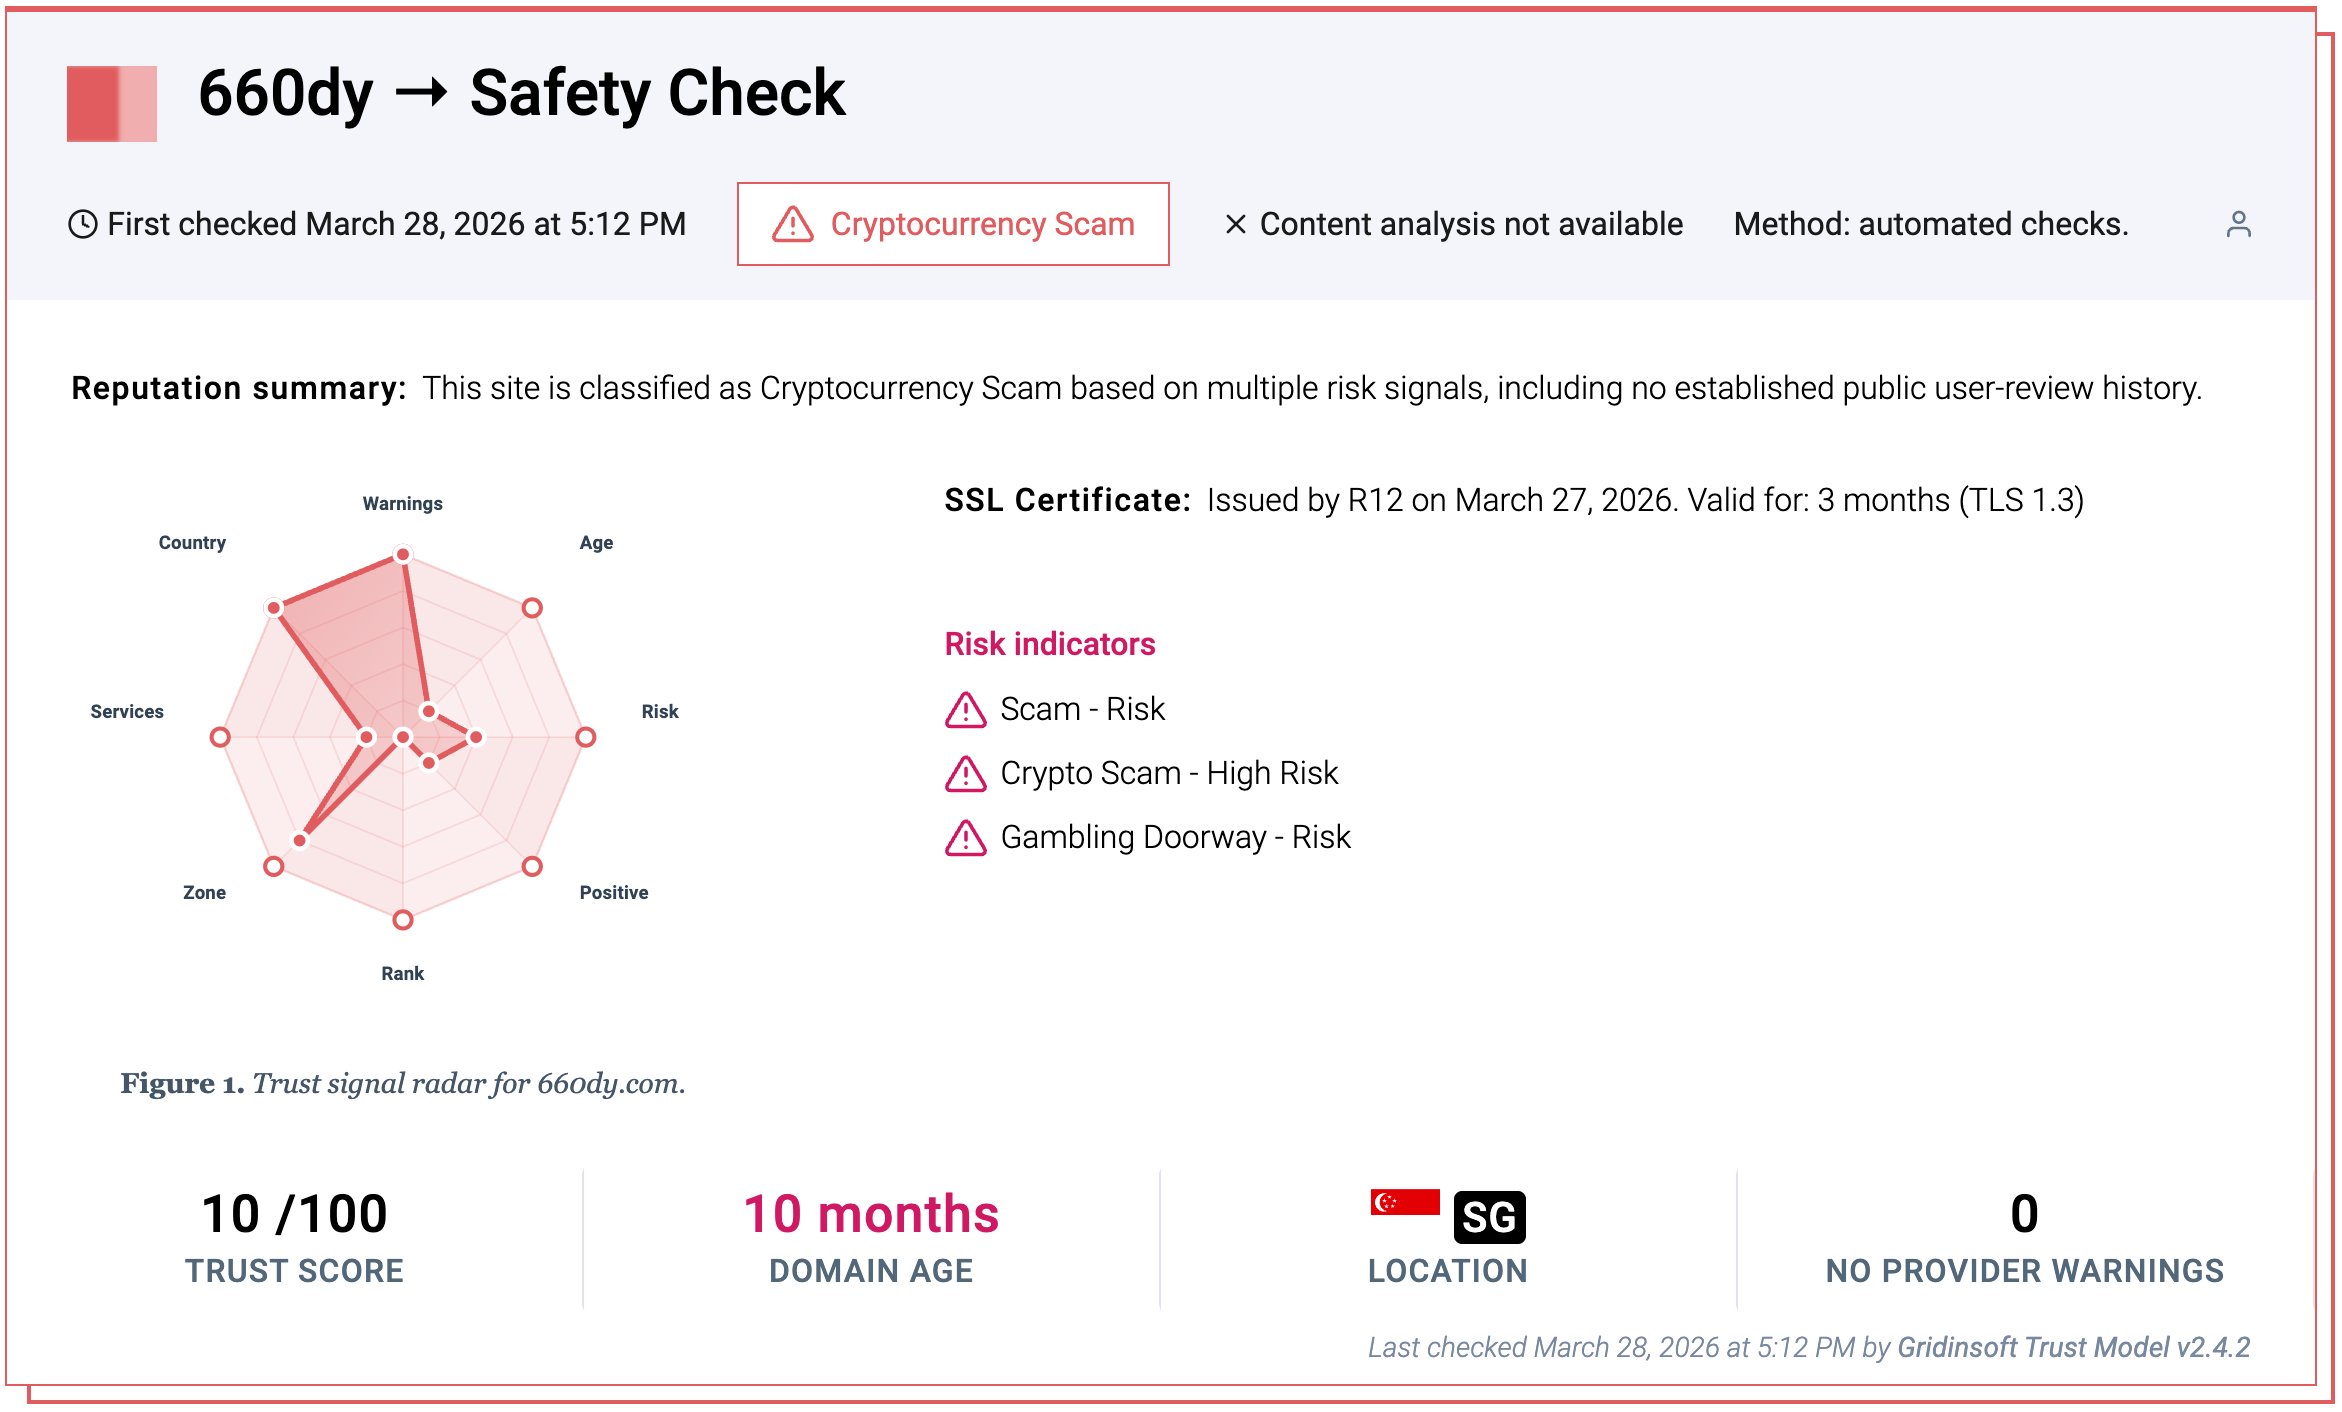
Task: Click the Risk indicators heading
Action: [x=1050, y=644]
